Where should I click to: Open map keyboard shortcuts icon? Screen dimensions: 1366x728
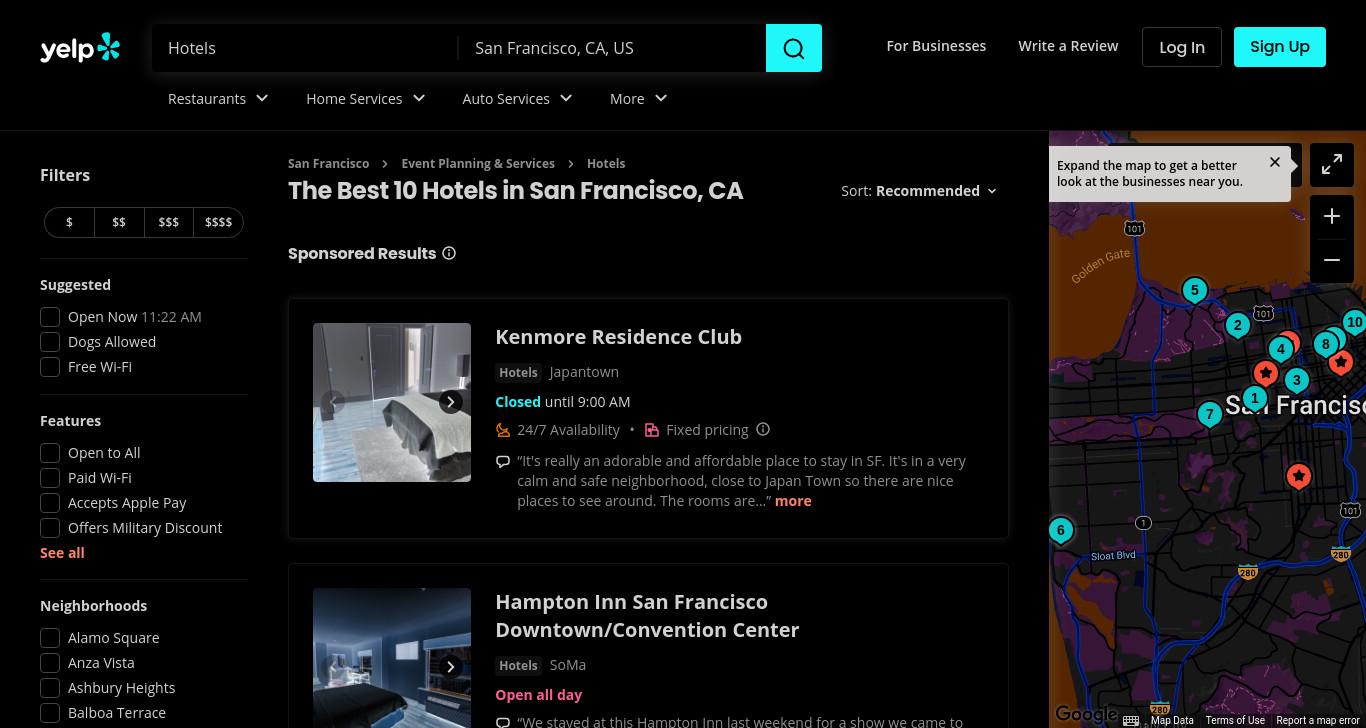(x=1131, y=720)
